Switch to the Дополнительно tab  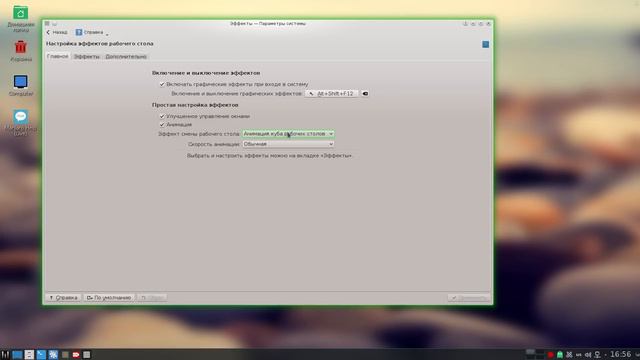(126, 56)
